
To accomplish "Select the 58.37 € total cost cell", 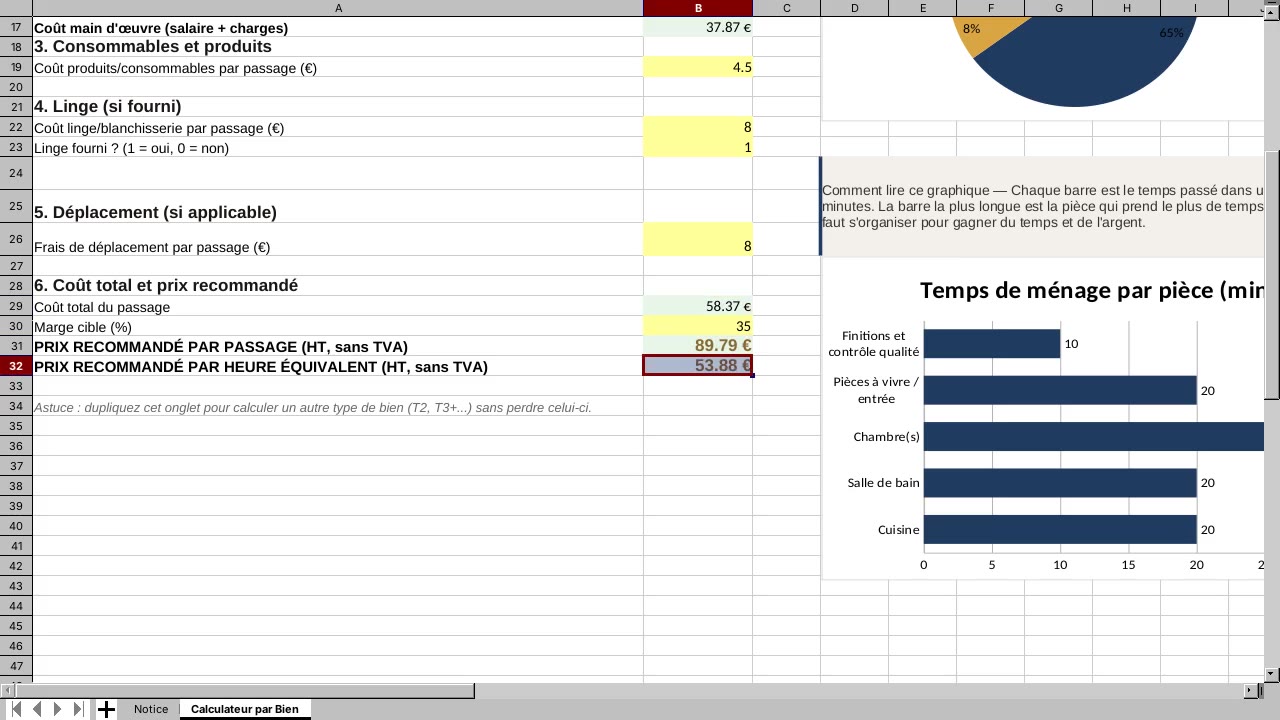I will pyautogui.click(x=698, y=306).
